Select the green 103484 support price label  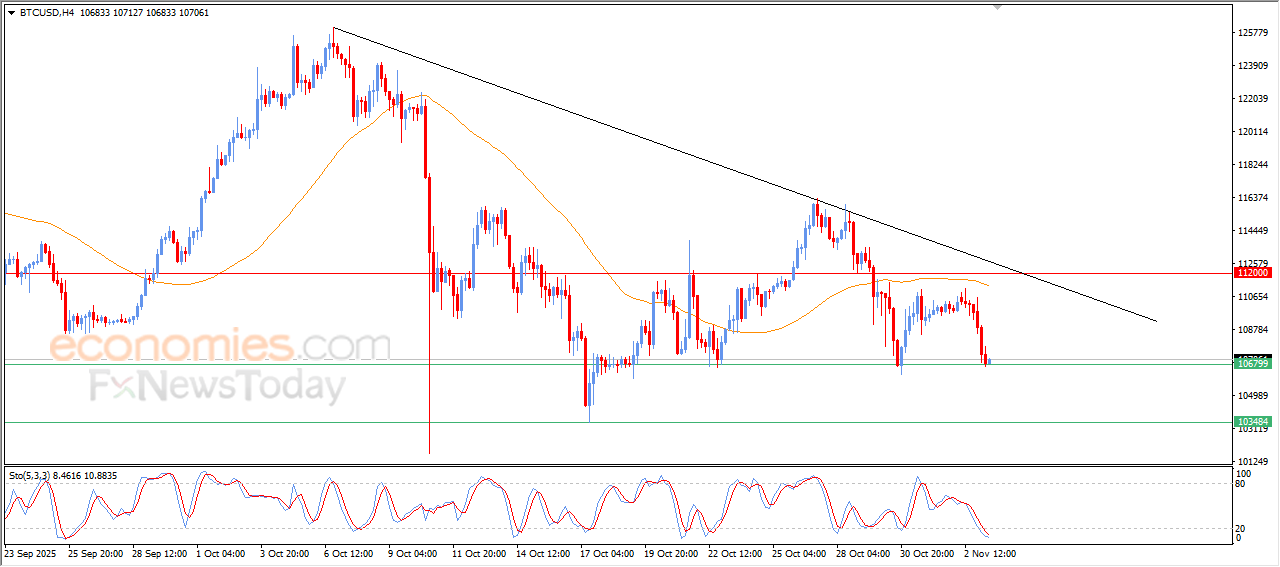(x=1253, y=422)
